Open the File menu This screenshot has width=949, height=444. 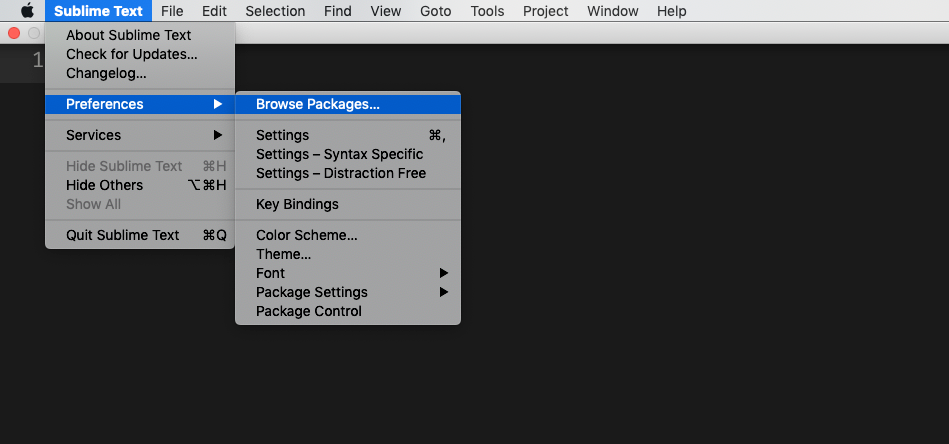tap(172, 11)
